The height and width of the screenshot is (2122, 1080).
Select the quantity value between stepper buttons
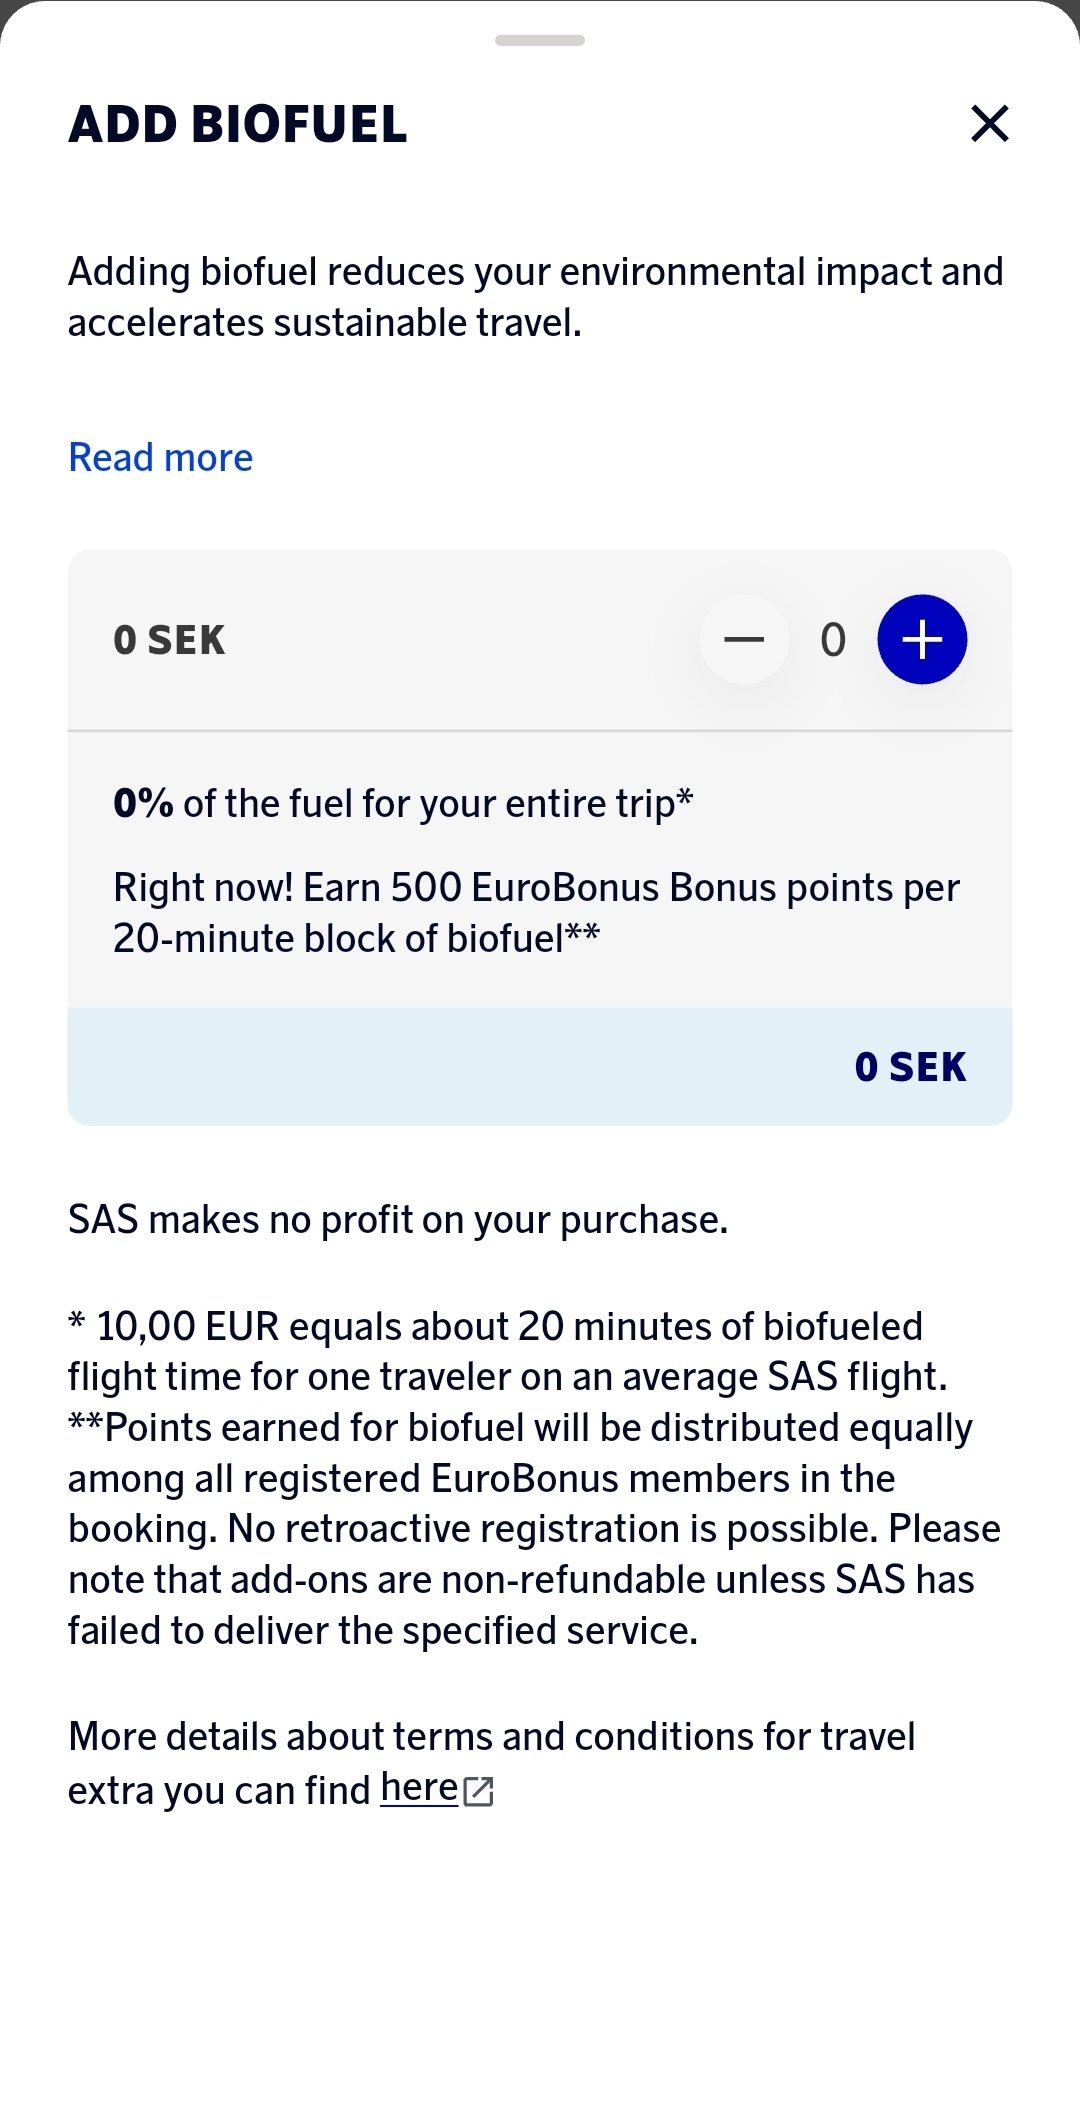(x=833, y=640)
